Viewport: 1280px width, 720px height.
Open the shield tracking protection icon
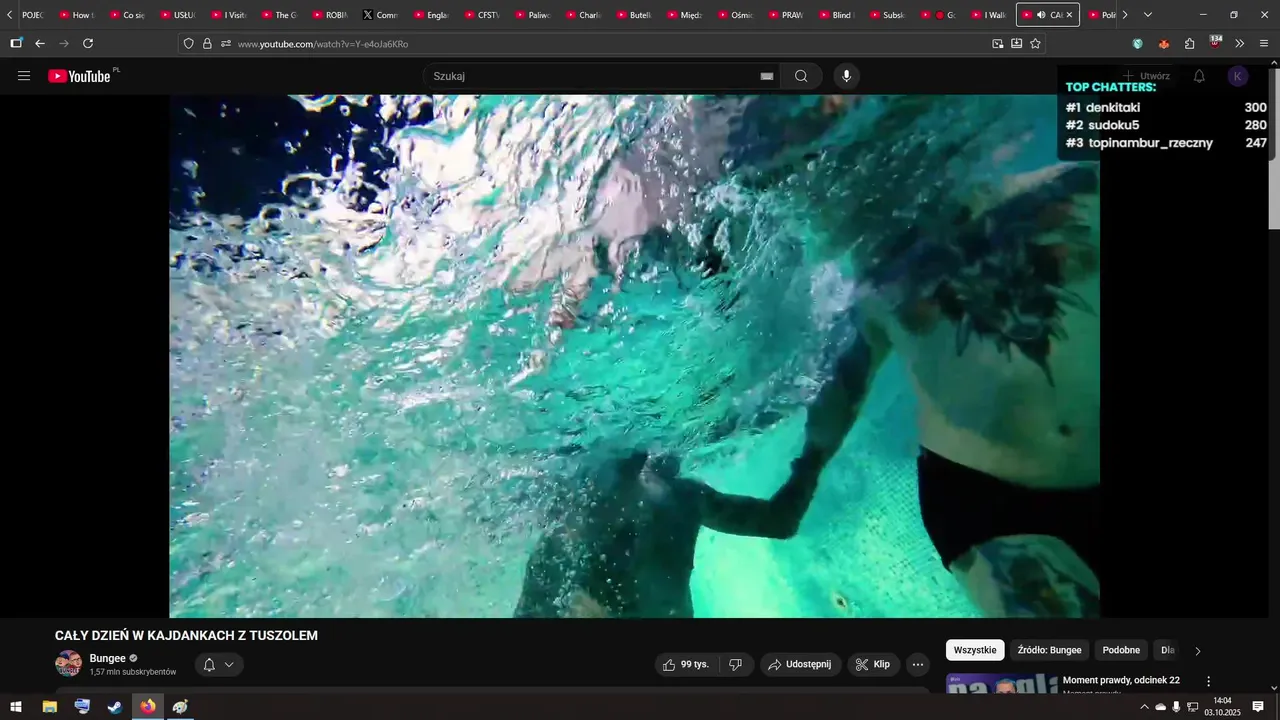188,44
